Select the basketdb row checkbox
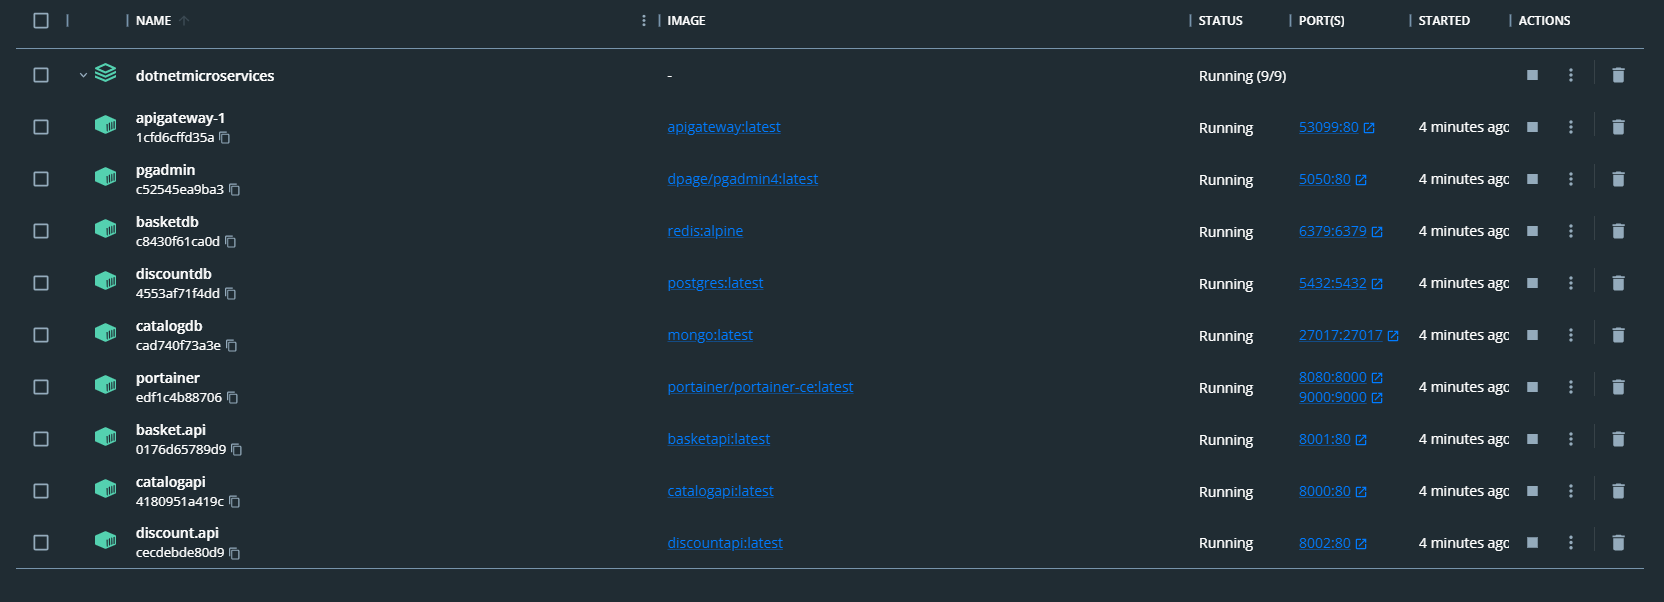Screen dimensions: 1664x602 pyautogui.click(x=41, y=231)
